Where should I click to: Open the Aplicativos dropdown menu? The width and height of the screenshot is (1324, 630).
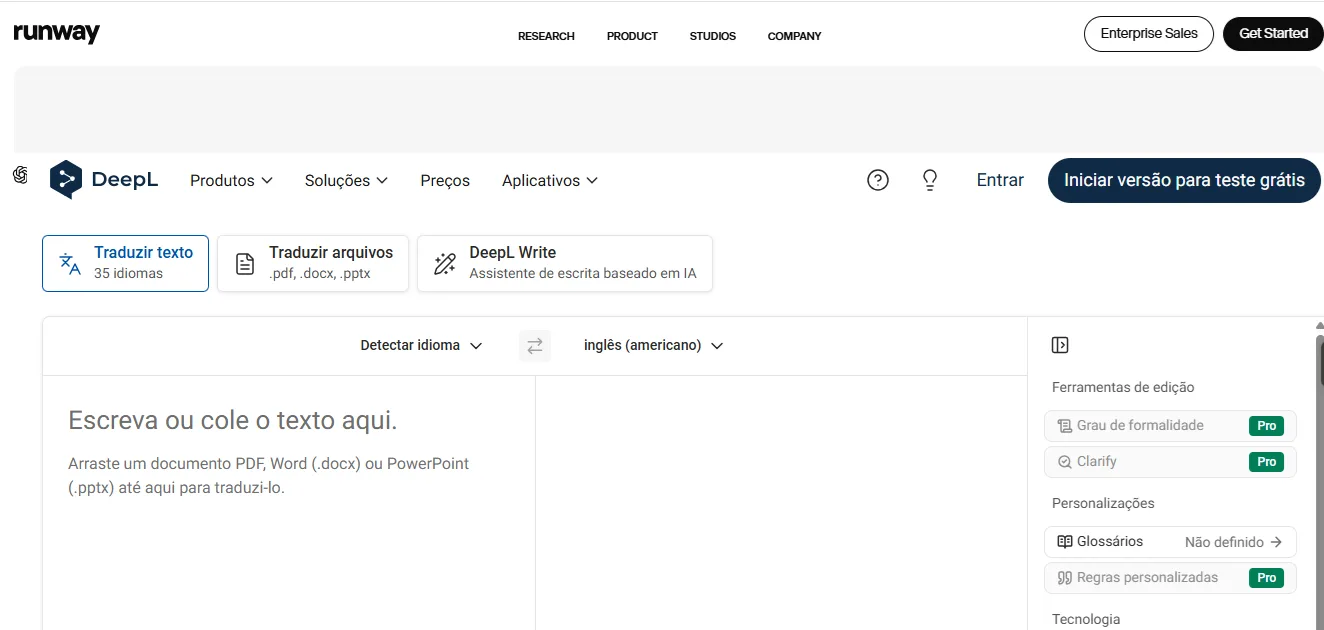point(550,181)
